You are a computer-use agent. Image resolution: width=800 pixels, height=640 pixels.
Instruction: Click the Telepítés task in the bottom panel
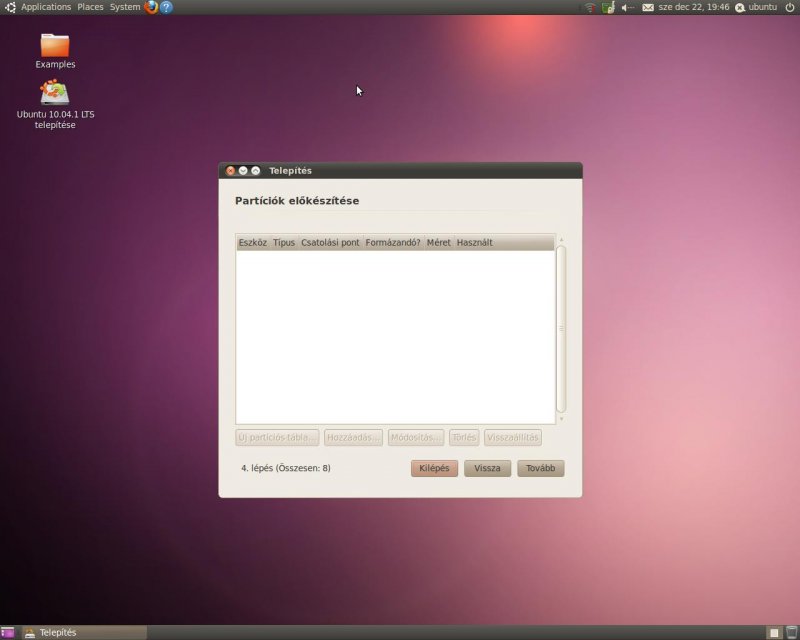tap(84, 633)
